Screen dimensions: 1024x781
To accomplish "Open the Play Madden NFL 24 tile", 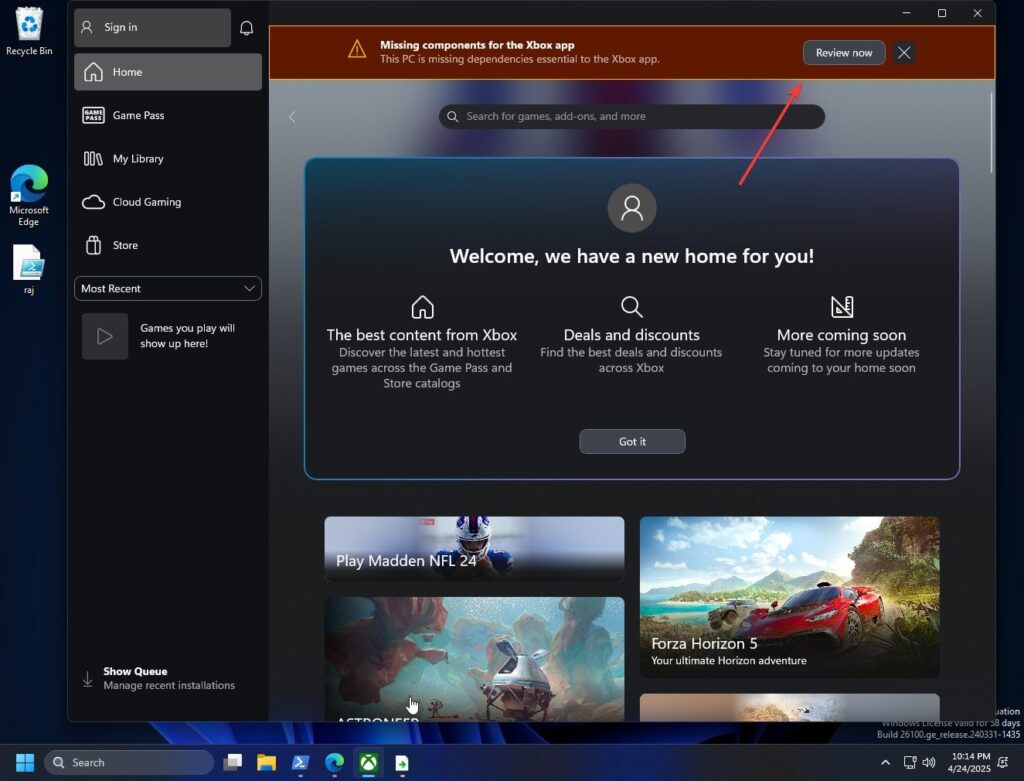I will (x=474, y=549).
